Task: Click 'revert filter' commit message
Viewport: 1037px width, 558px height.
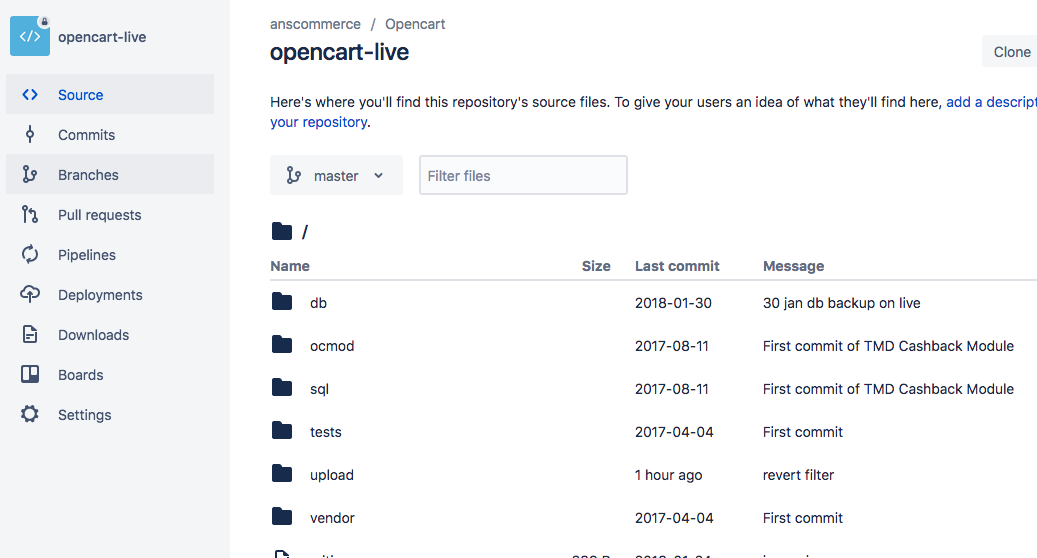Action: click(x=798, y=475)
